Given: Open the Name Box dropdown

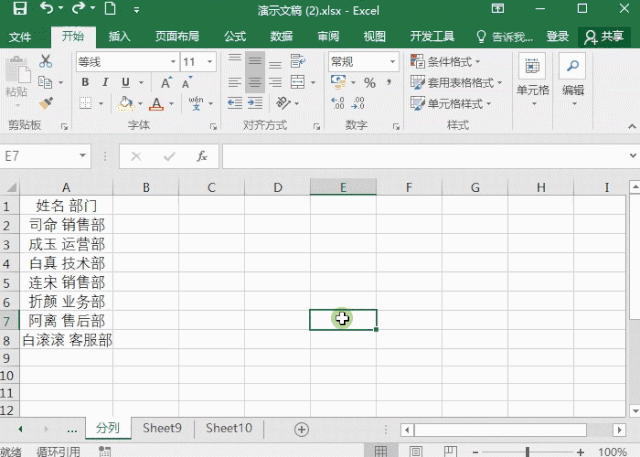Looking at the screenshot, I should (x=82, y=156).
